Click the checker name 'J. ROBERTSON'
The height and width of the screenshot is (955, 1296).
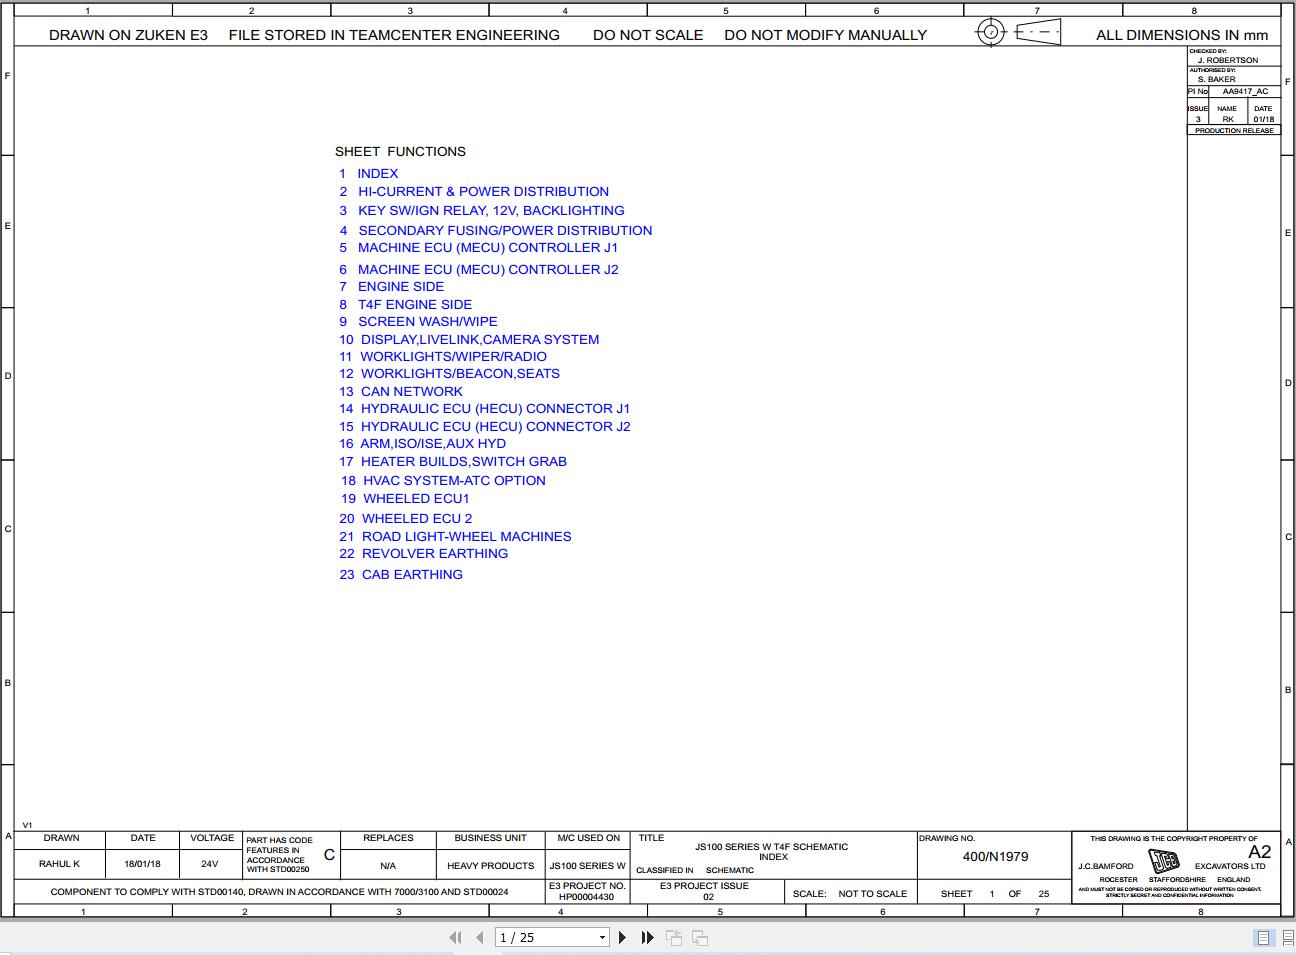pos(1228,60)
